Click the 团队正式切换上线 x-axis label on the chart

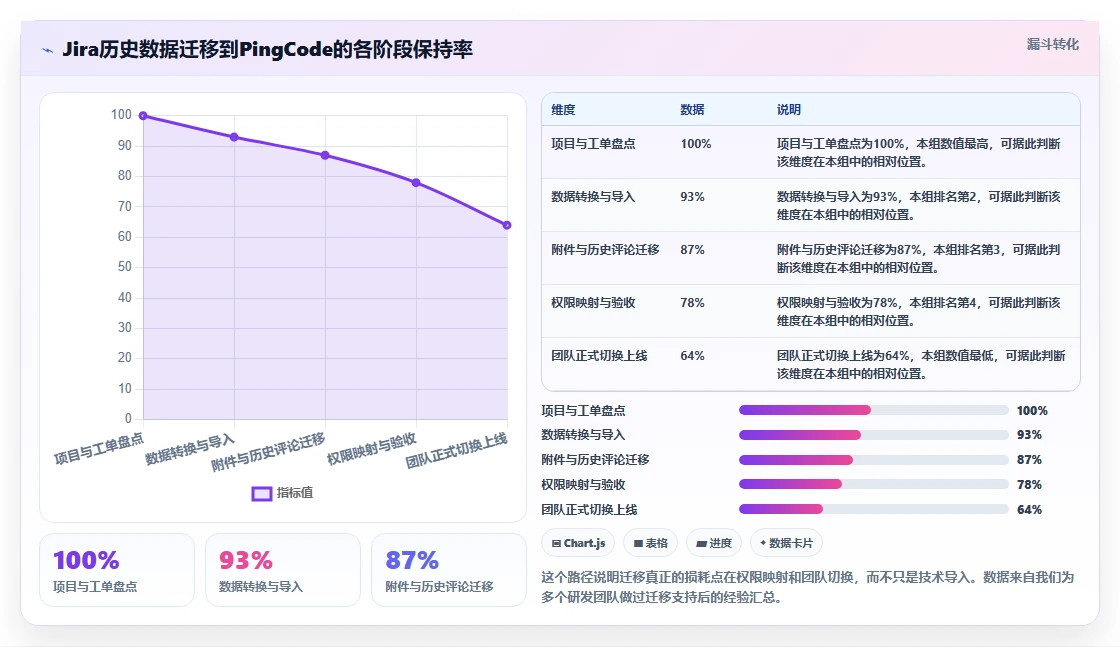coord(456,451)
